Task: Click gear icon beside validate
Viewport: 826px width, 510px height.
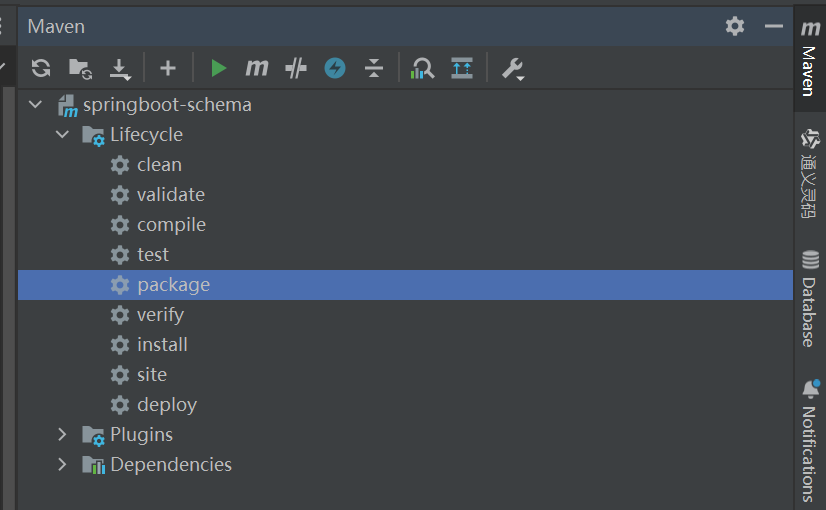Action: point(120,195)
